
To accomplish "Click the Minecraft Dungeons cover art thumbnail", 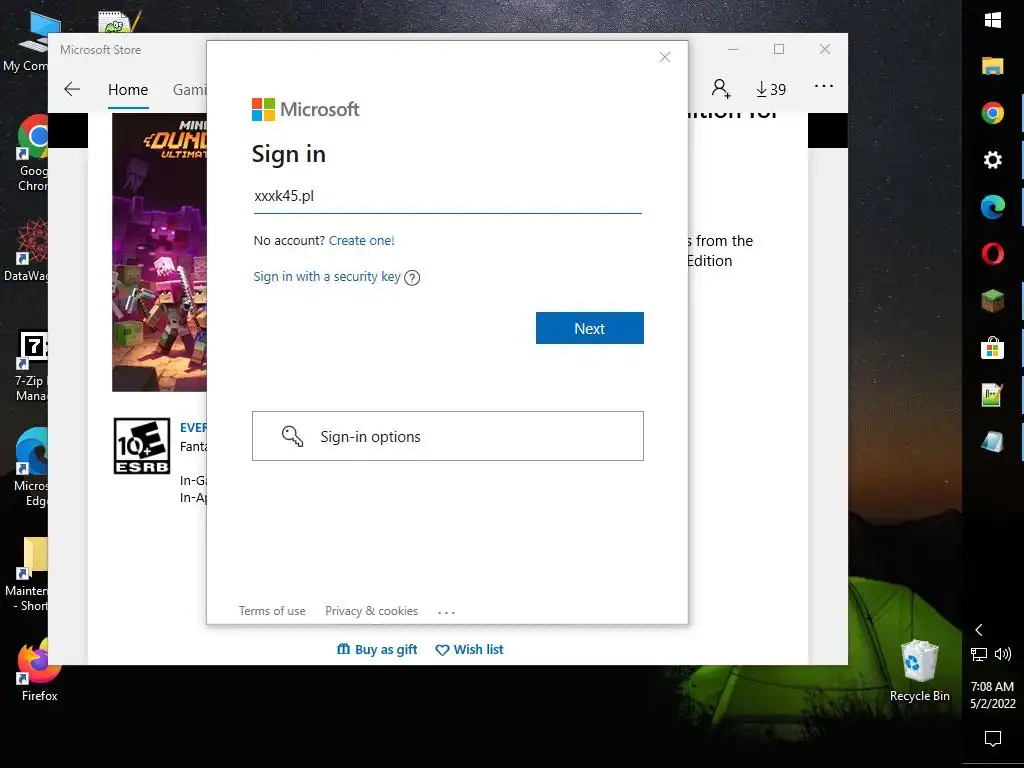I will (159, 253).
